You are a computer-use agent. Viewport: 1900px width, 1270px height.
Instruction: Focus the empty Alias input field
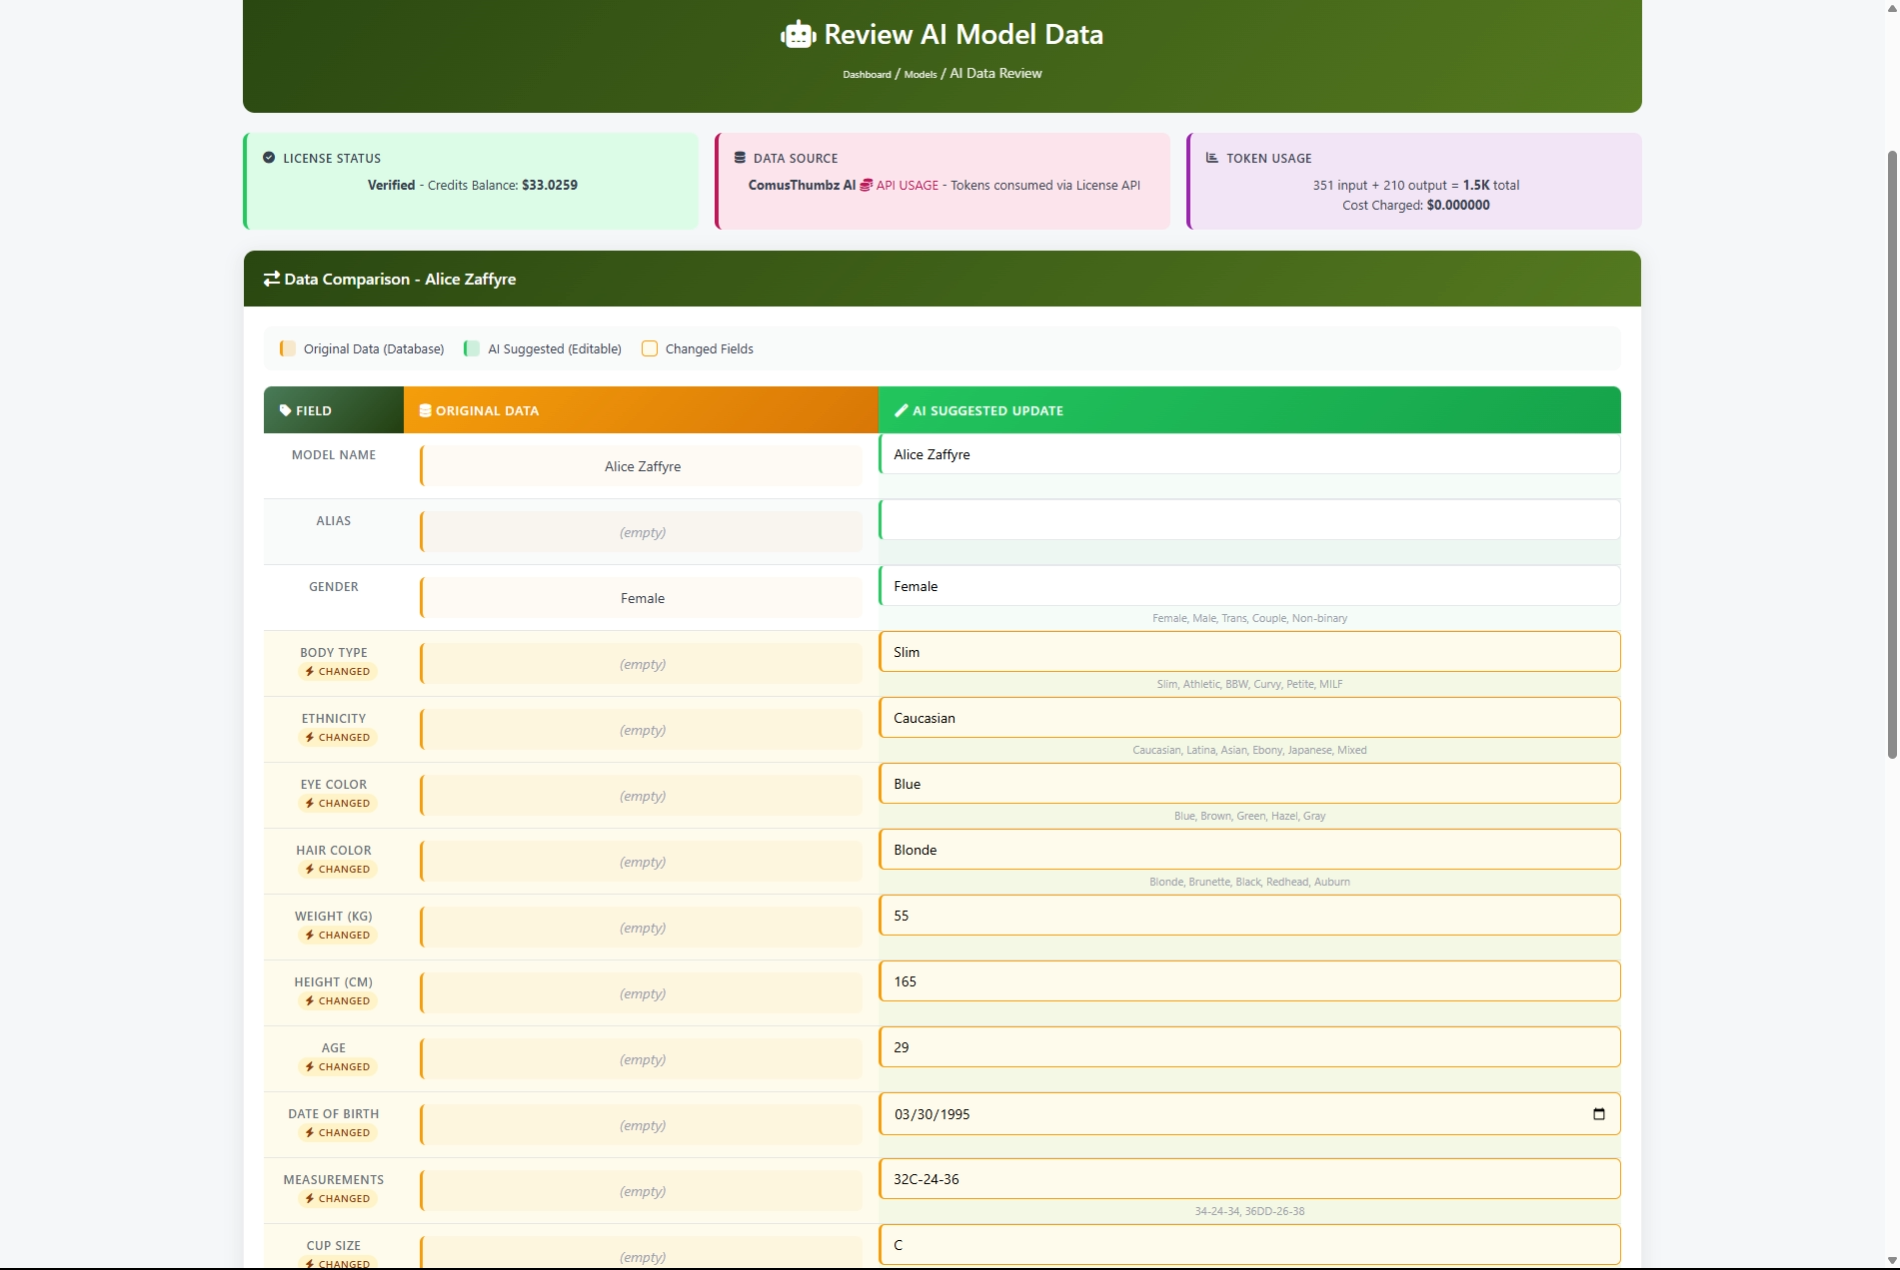coord(1249,520)
